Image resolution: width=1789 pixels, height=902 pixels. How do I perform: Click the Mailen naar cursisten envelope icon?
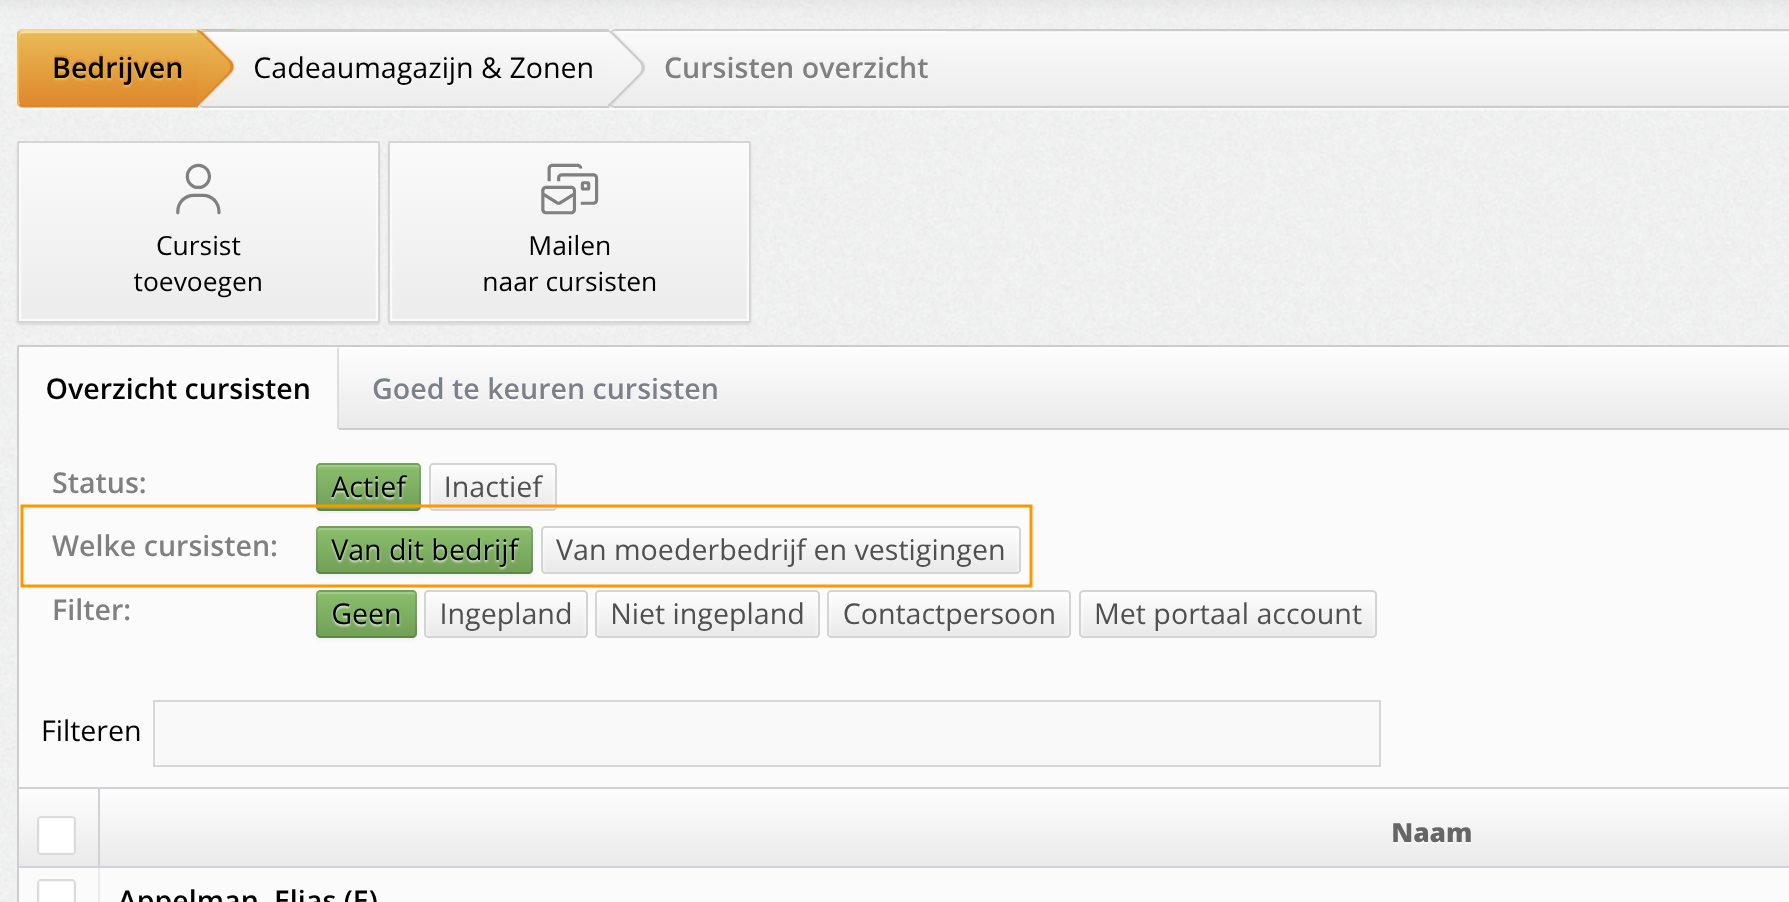[569, 189]
